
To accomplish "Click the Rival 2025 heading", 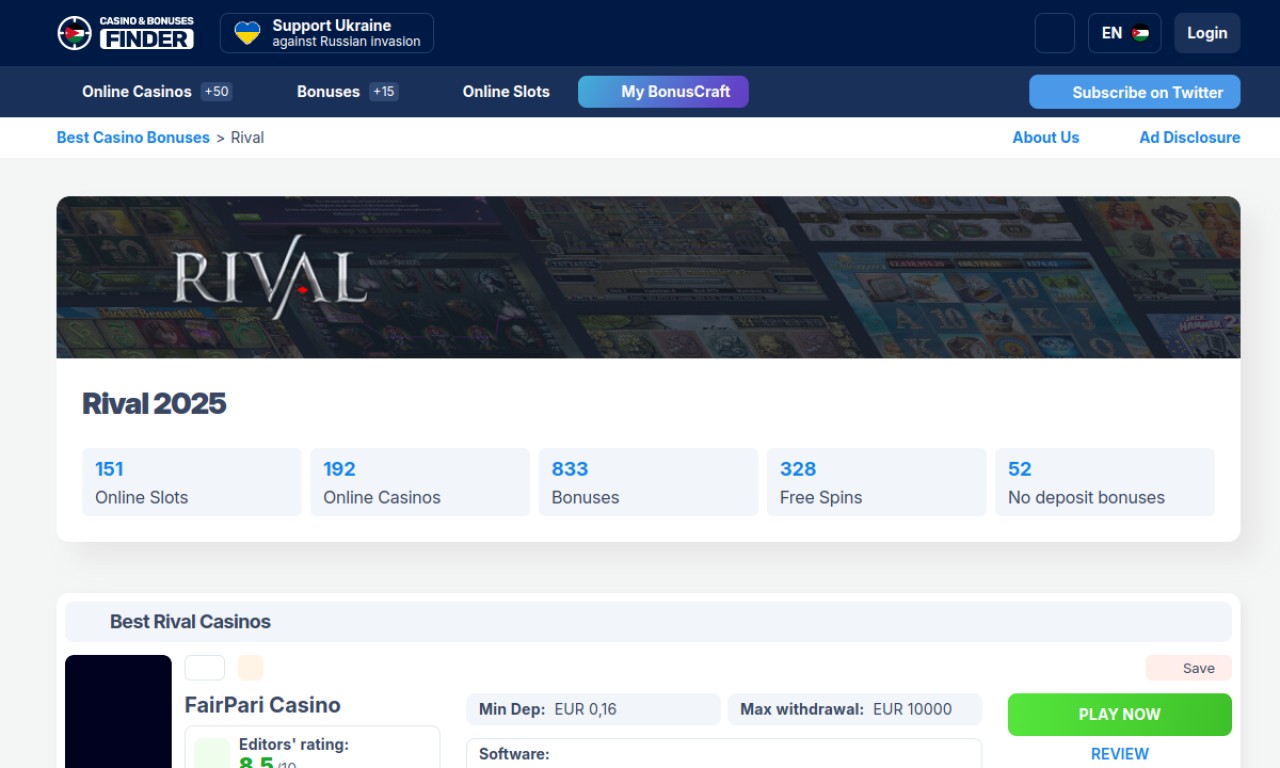I will tap(154, 404).
